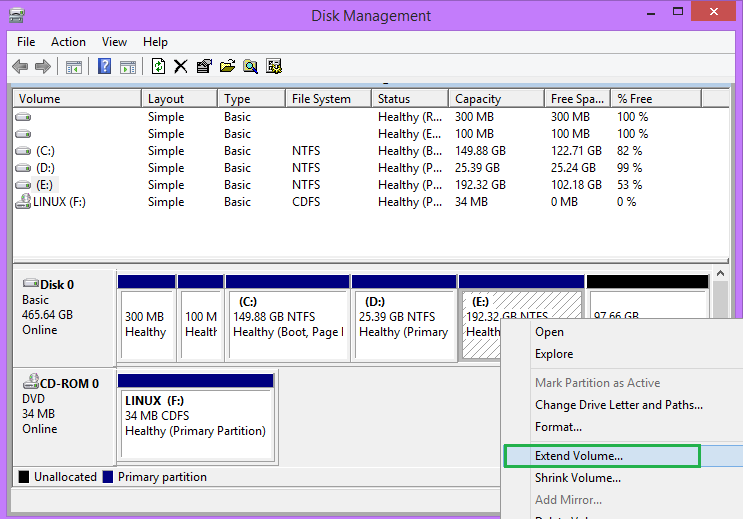Click the drive icon beside (E:) in the list
Viewport: 743px width, 519px height.
[x=23, y=185]
